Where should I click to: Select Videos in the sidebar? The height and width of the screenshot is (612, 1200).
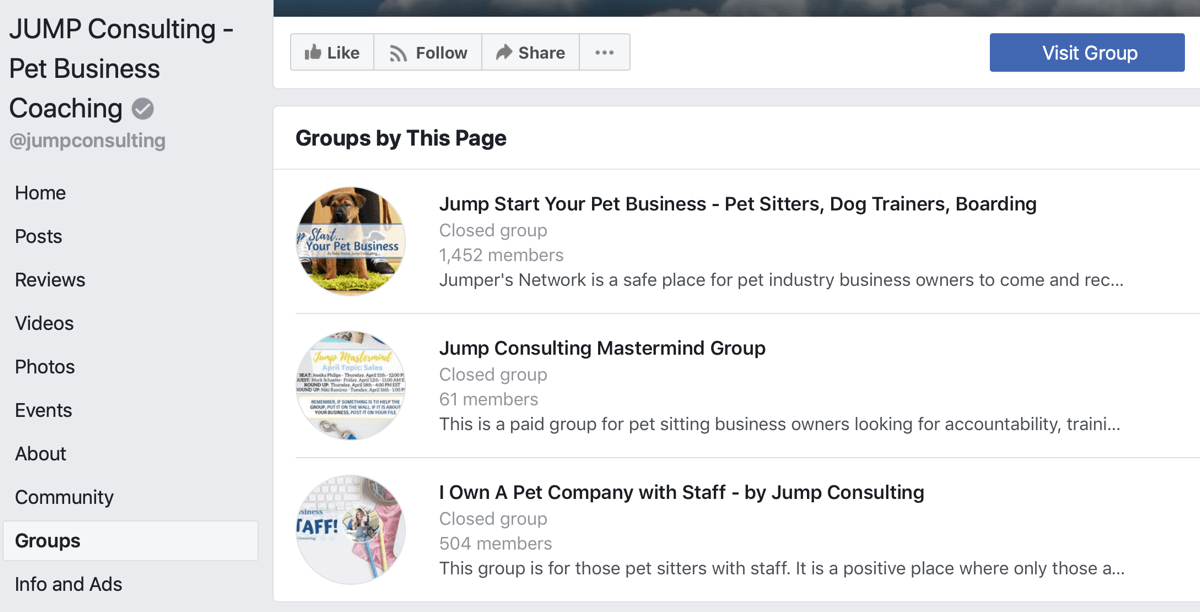point(44,323)
